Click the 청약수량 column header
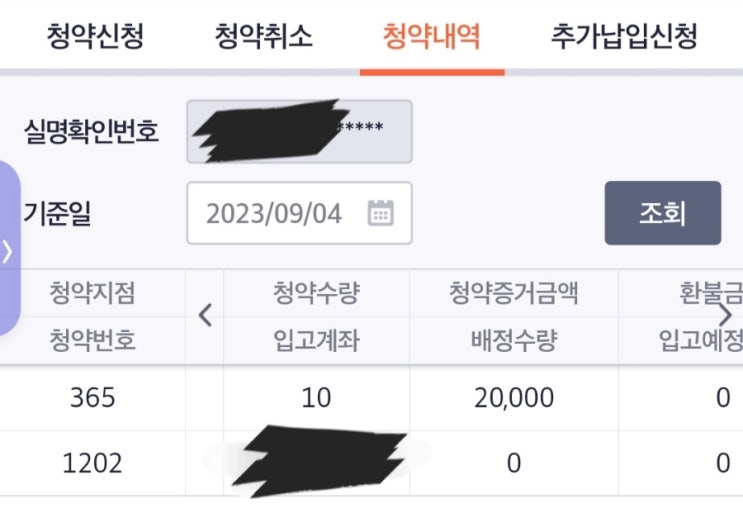 coord(315,293)
